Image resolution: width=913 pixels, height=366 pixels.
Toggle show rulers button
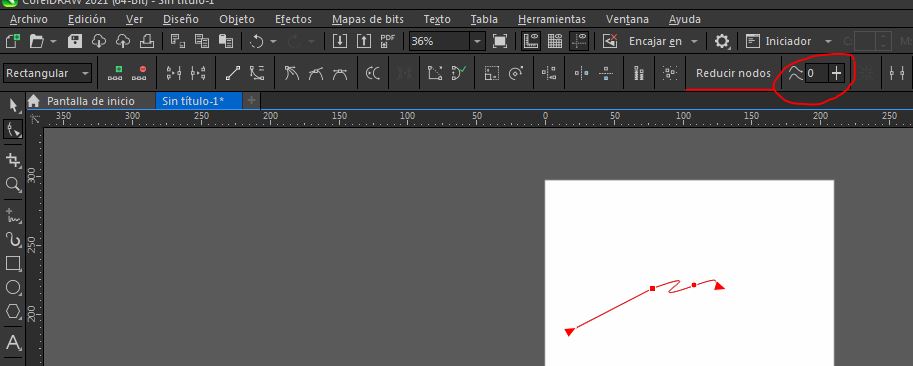pyautogui.click(x=531, y=41)
